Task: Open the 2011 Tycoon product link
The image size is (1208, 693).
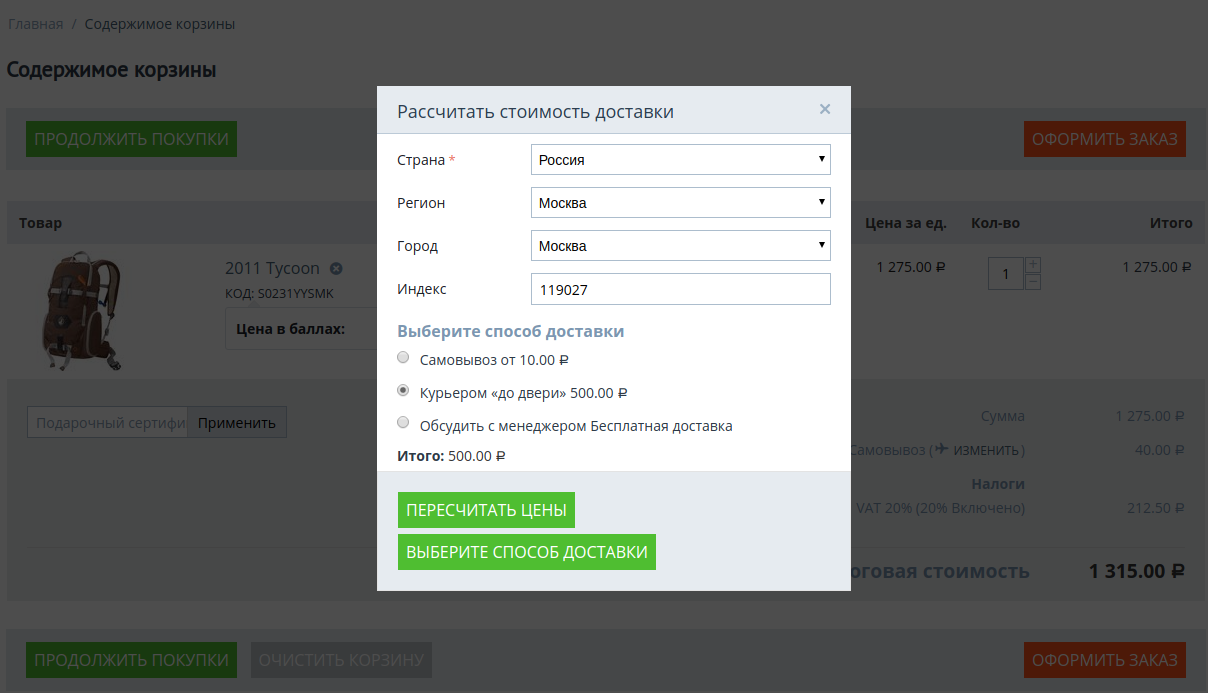Action: pos(272,268)
